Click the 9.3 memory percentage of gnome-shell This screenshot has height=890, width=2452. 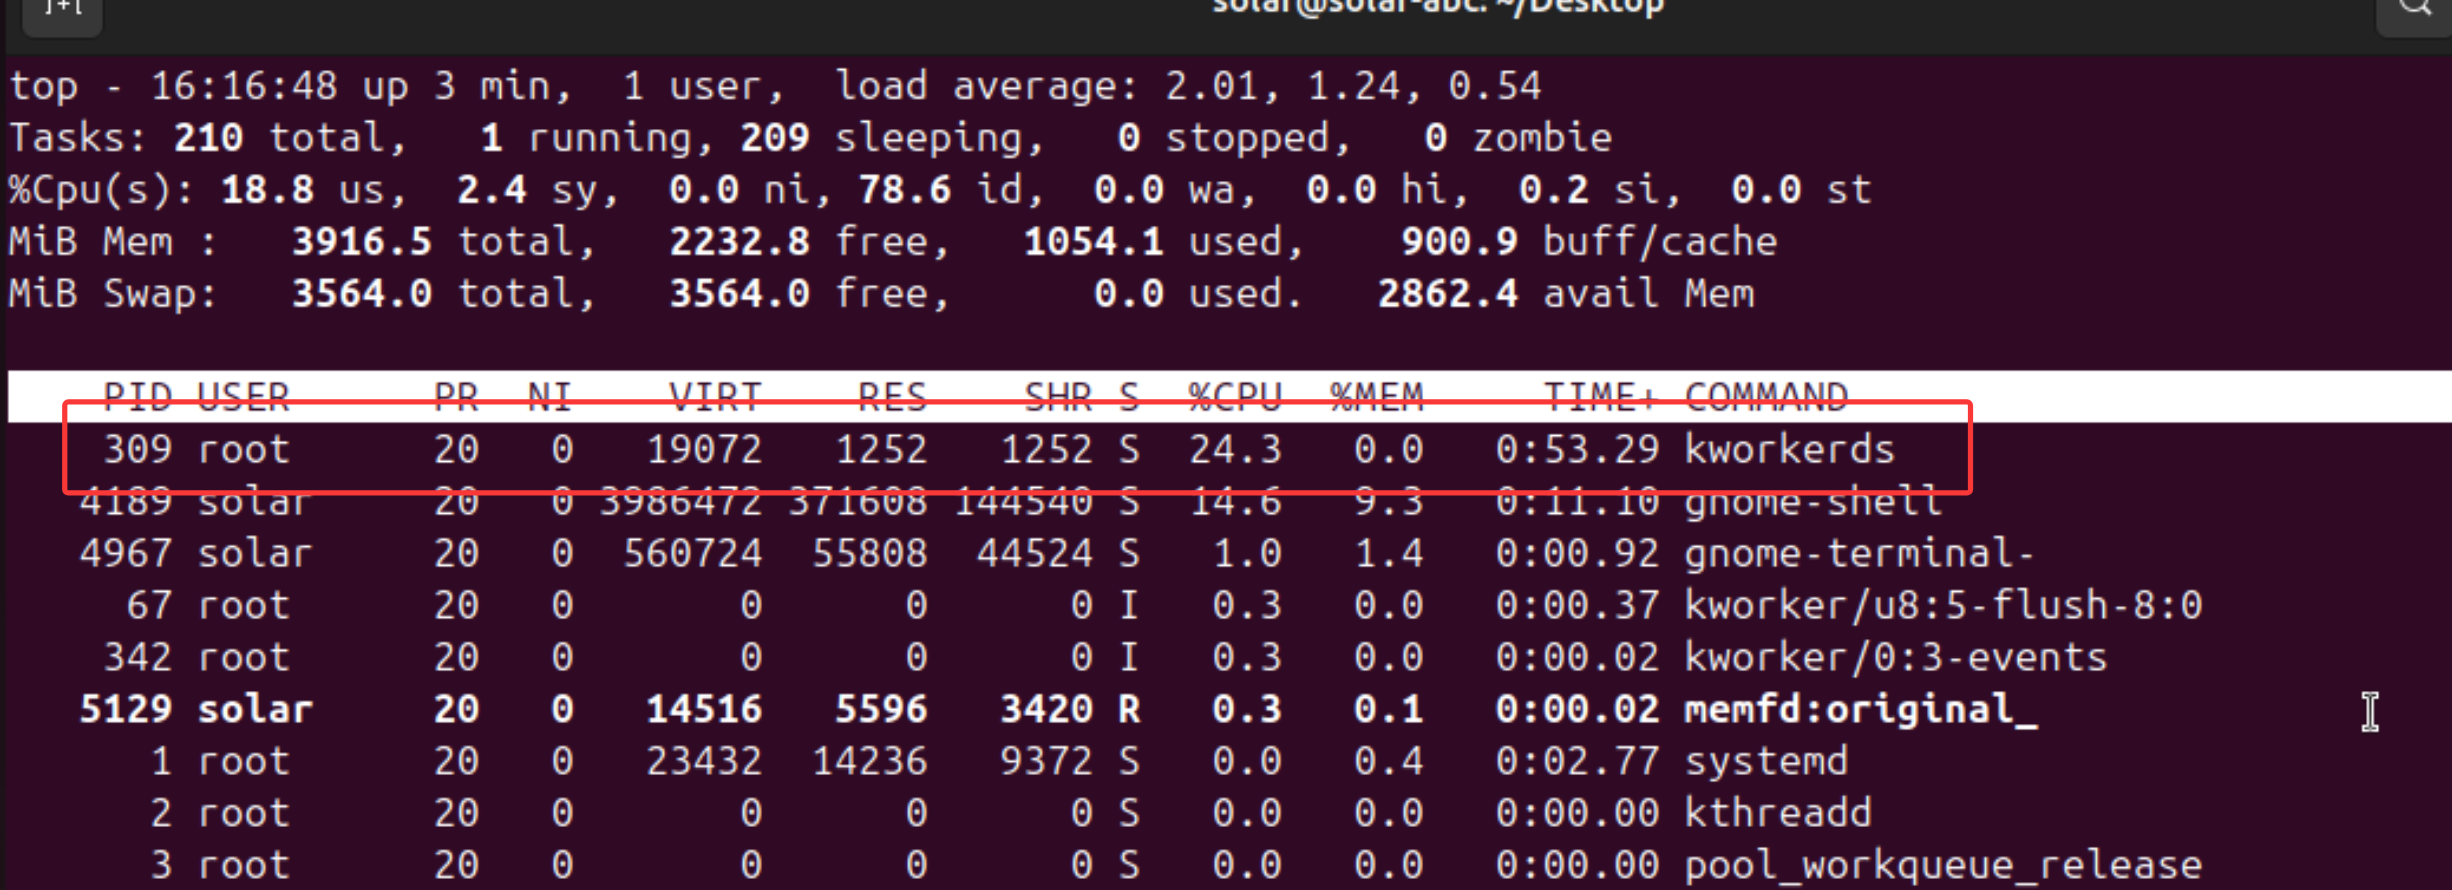pos(1389,501)
